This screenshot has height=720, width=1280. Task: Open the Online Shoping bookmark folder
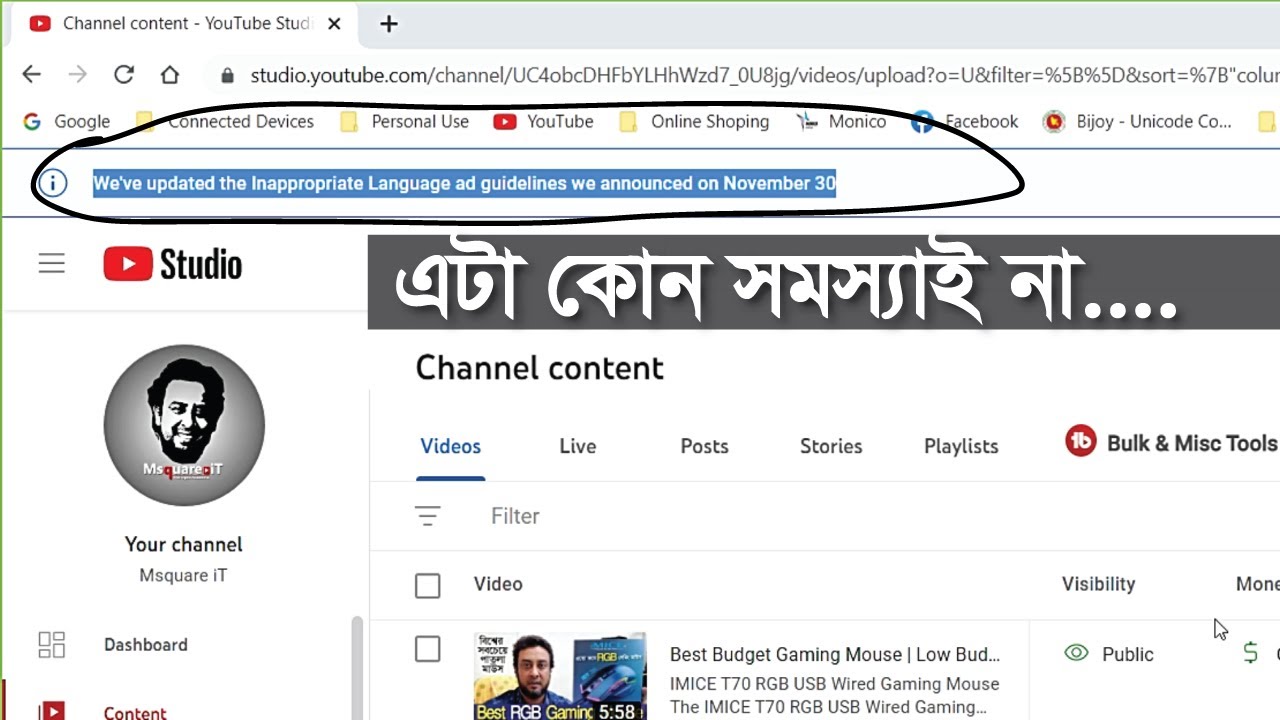[695, 122]
